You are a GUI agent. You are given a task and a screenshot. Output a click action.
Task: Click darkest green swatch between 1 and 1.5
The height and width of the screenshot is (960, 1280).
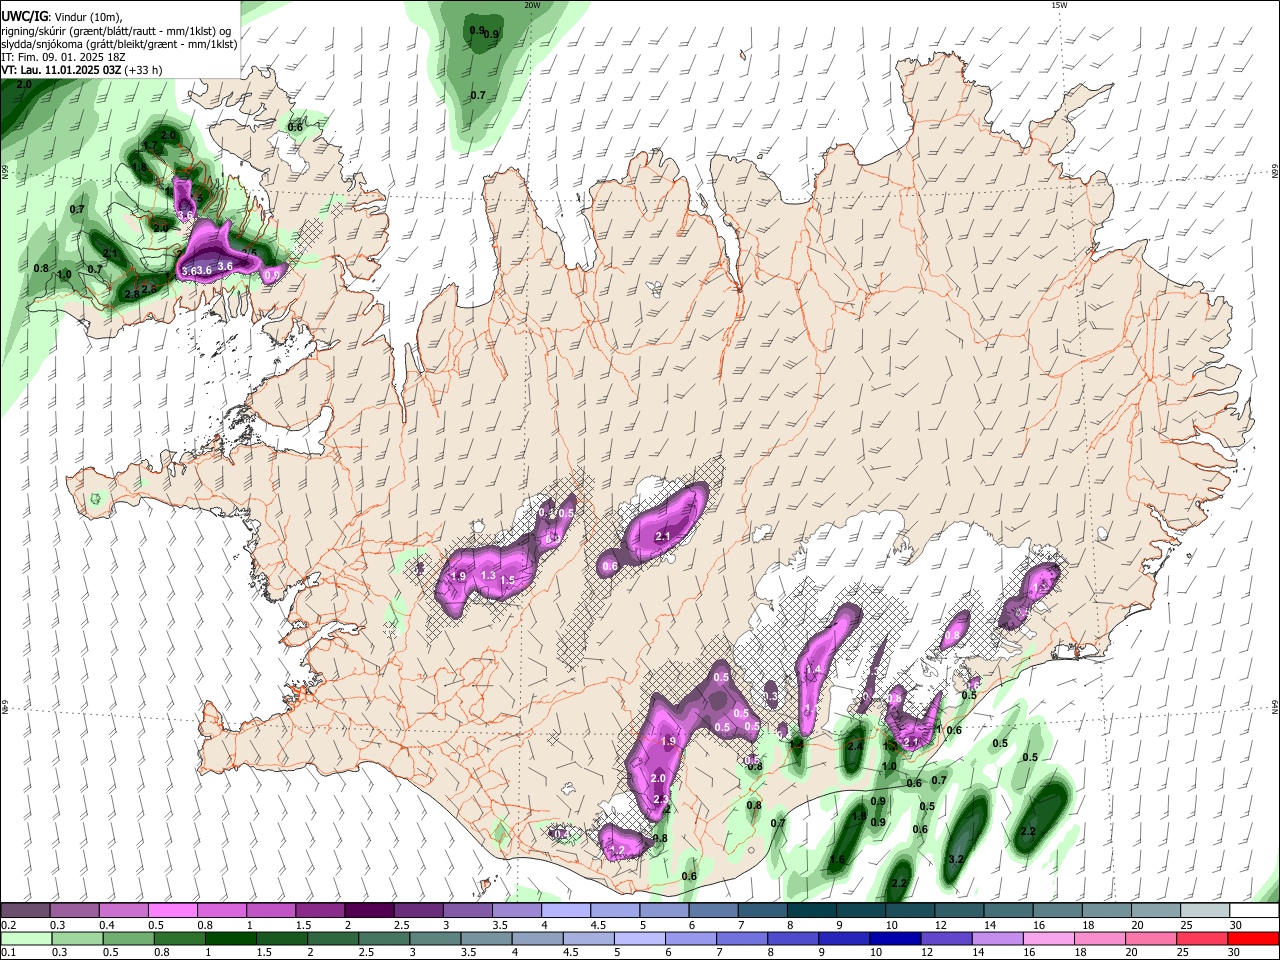[231, 938]
